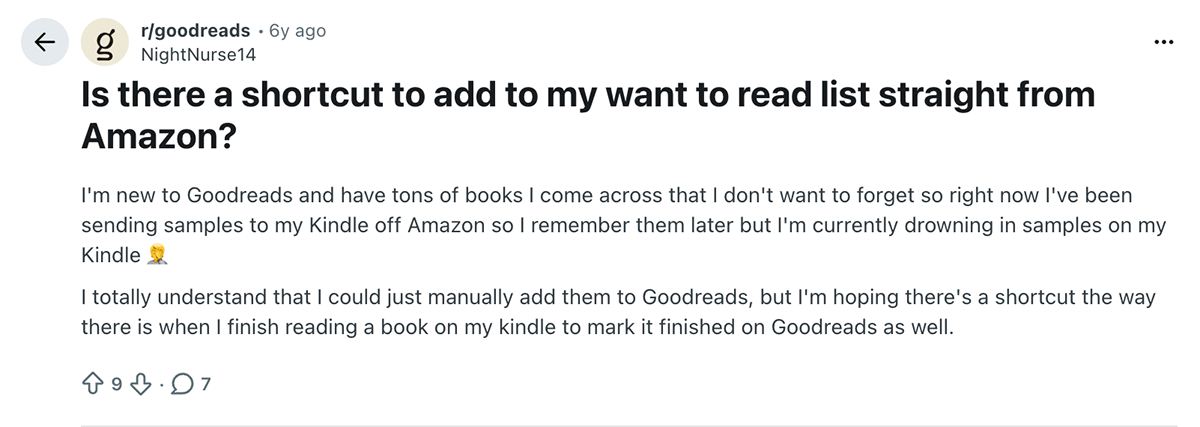1200x427 pixels.
Task: Click the 6y ago timestamp
Action: coord(298,31)
